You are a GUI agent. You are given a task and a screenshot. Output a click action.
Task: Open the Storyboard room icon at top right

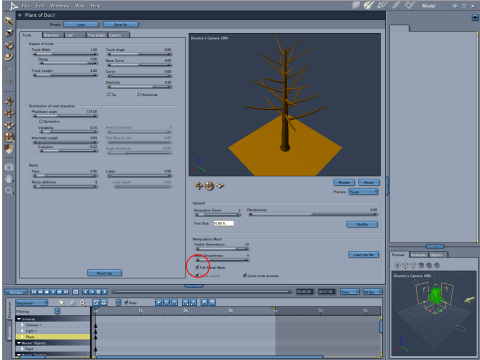(x=382, y=5)
